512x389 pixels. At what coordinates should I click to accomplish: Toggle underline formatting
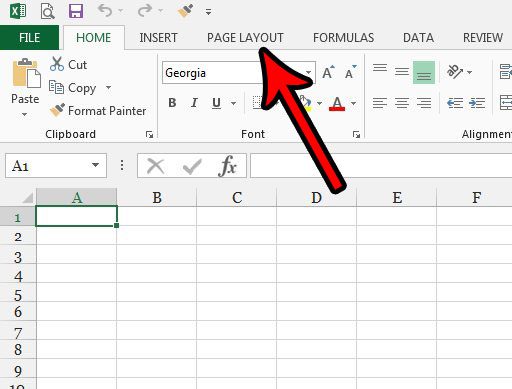(x=216, y=103)
